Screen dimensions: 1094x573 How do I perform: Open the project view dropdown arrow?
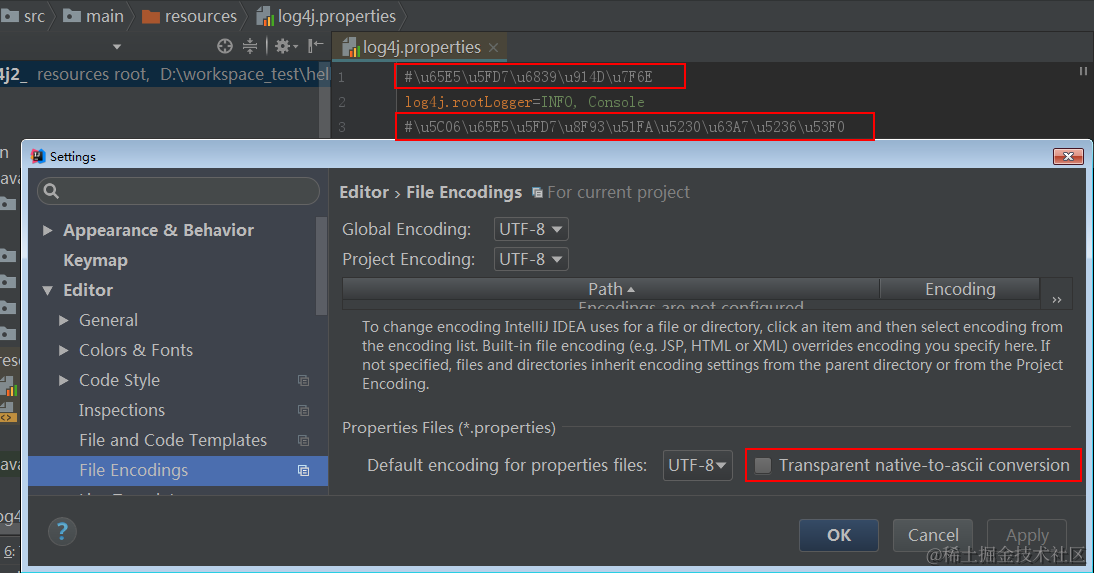[x=117, y=47]
